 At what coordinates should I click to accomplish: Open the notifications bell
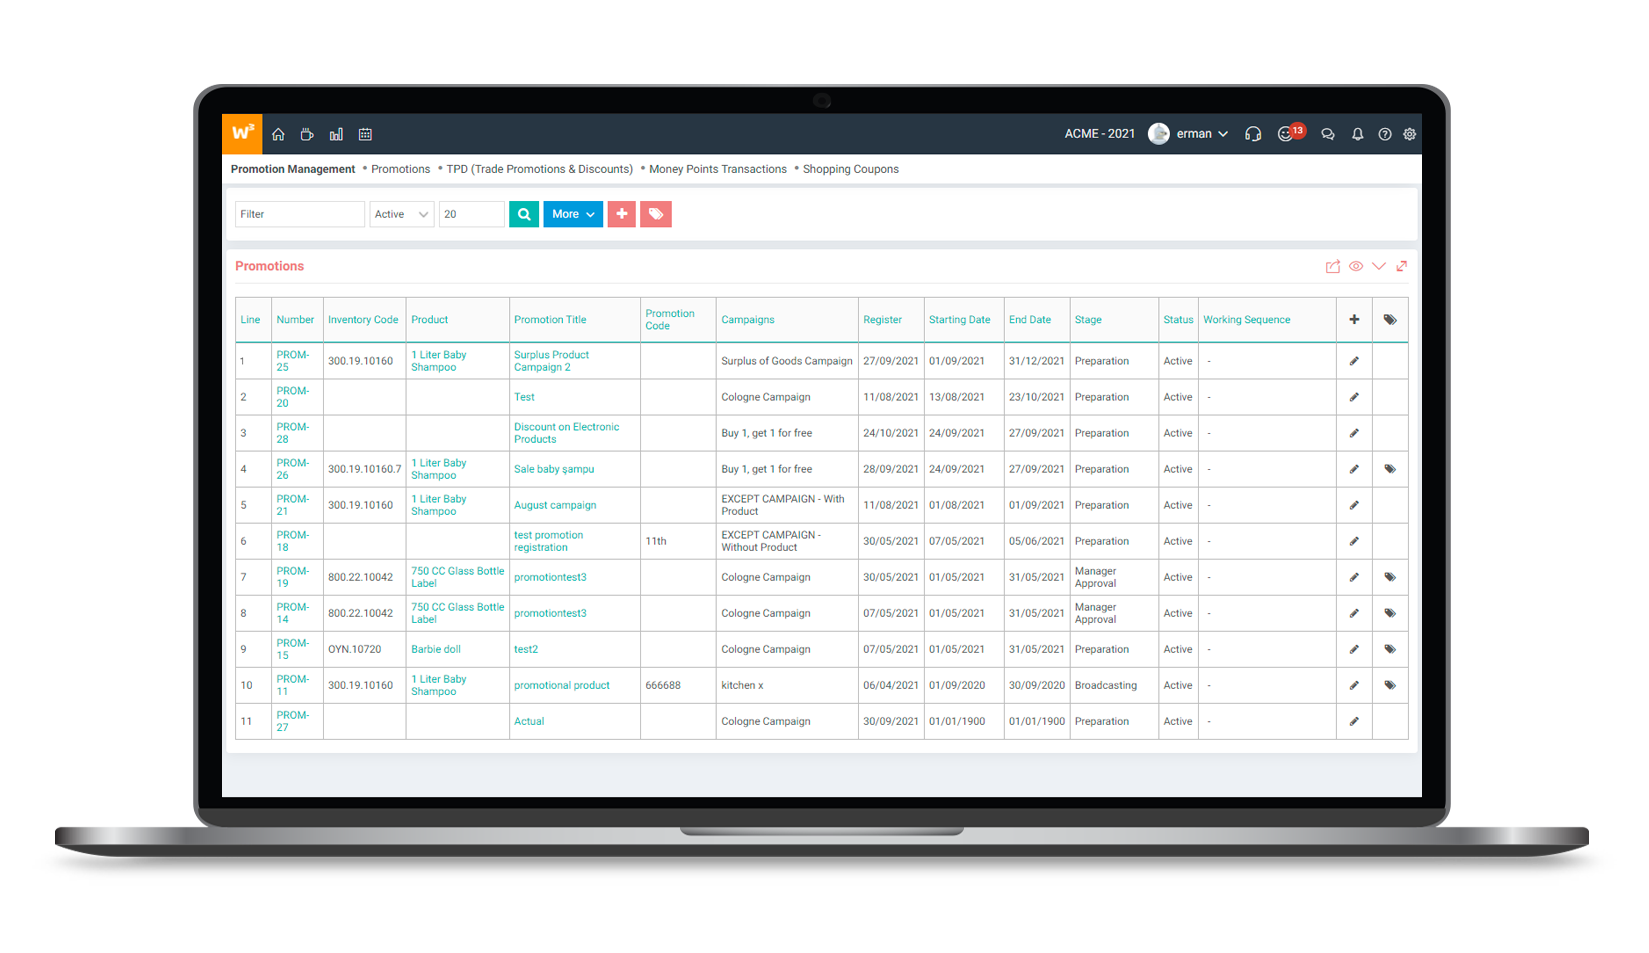click(1357, 134)
